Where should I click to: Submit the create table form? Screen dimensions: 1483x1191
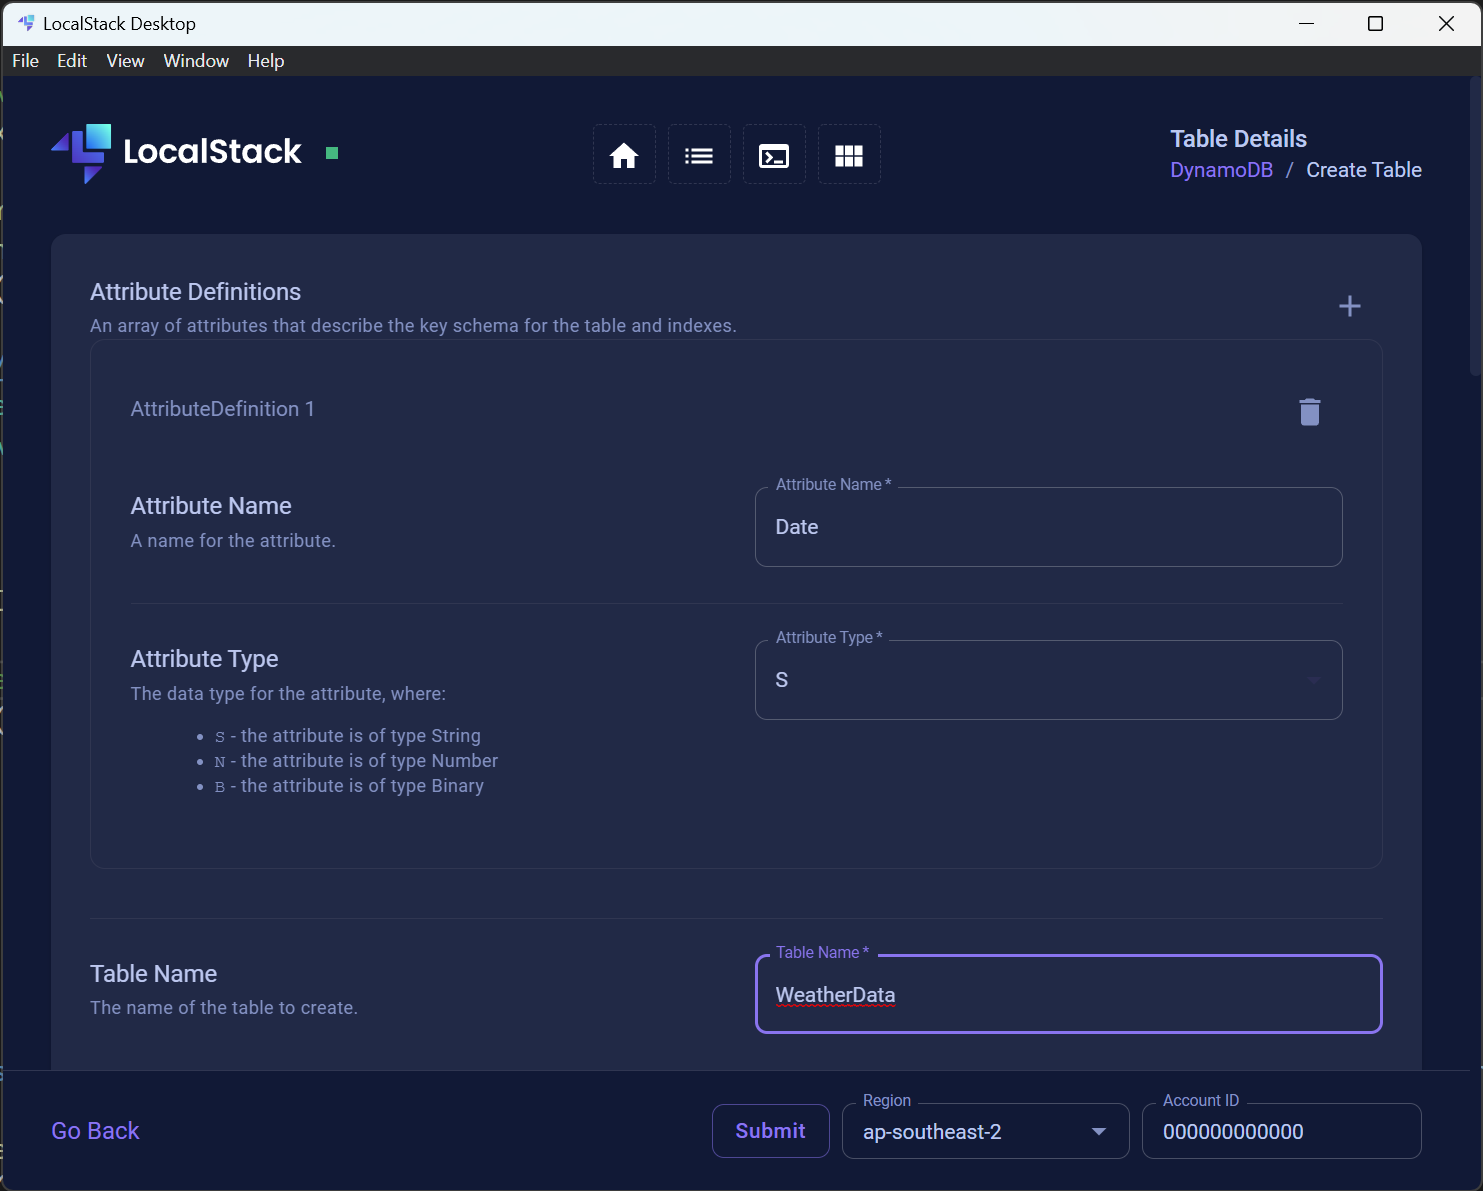tap(770, 1131)
